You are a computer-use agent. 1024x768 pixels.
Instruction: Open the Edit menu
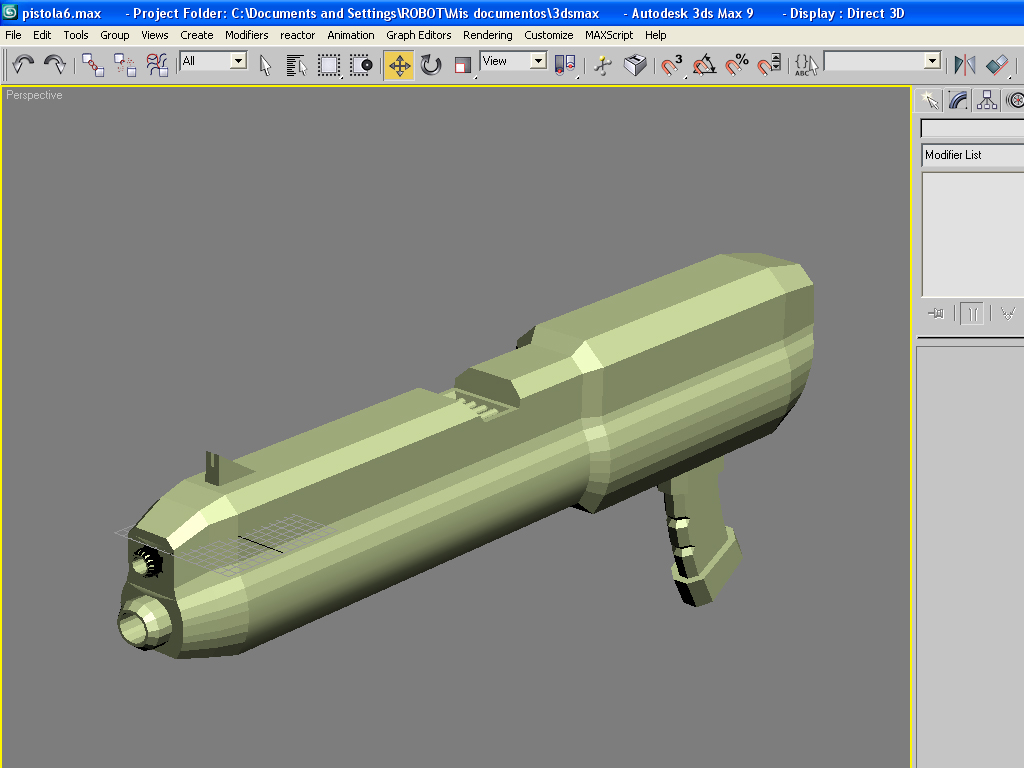42,35
